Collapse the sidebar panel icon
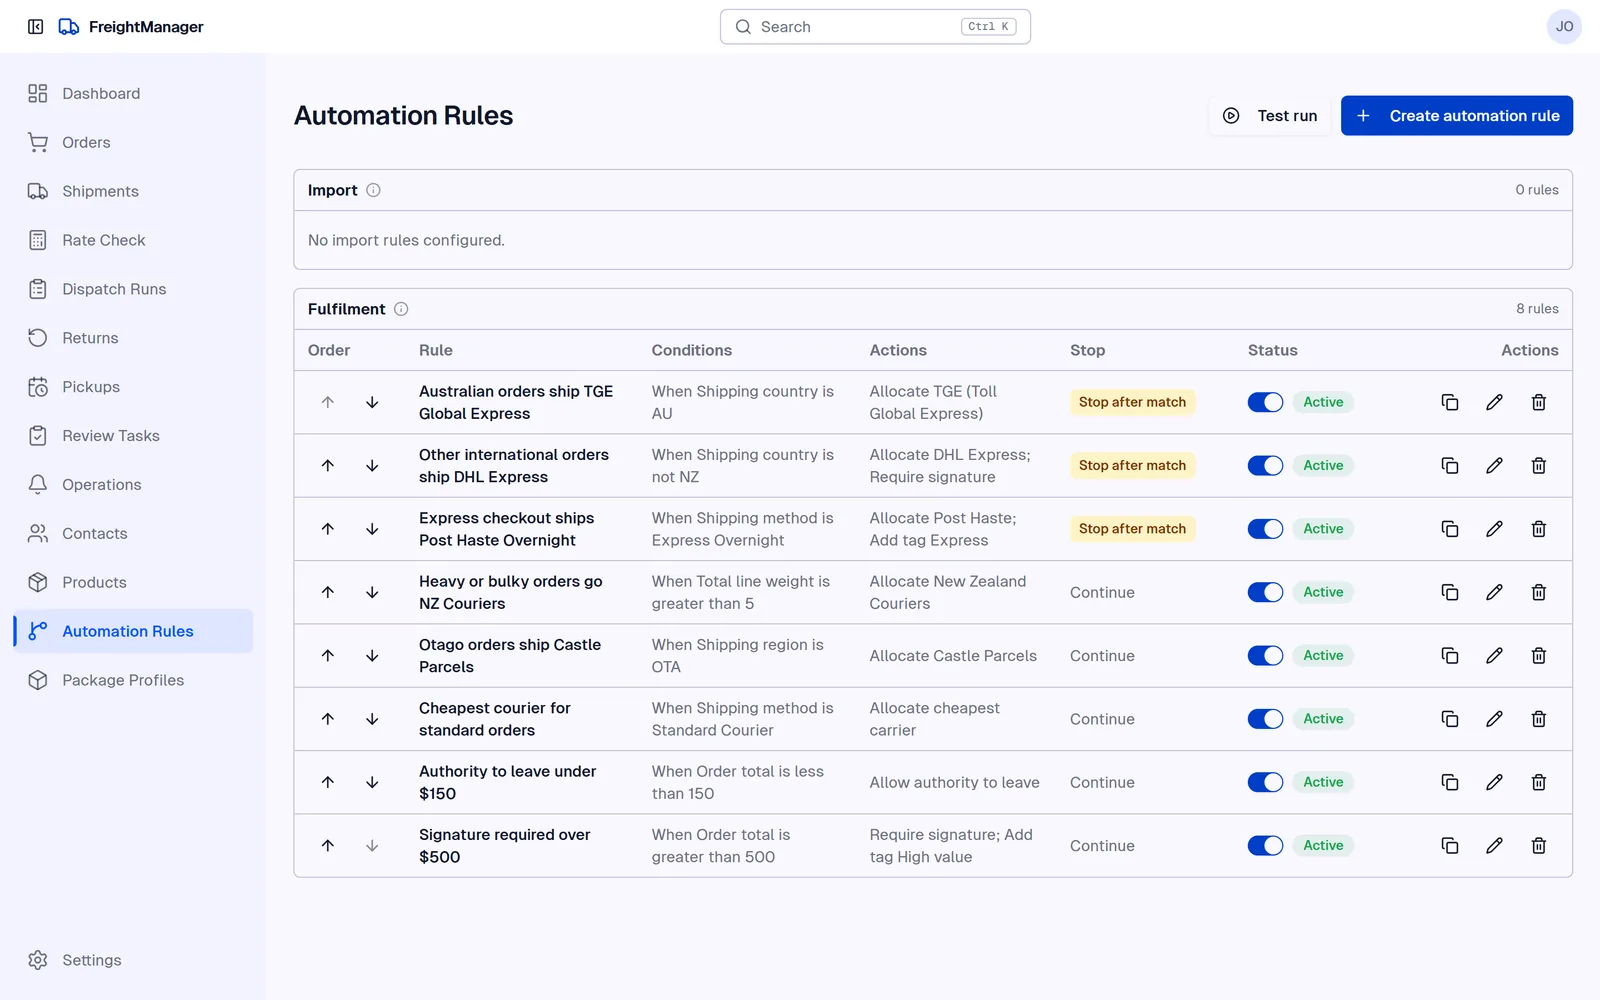Image resolution: width=1600 pixels, height=1000 pixels. coord(36,27)
